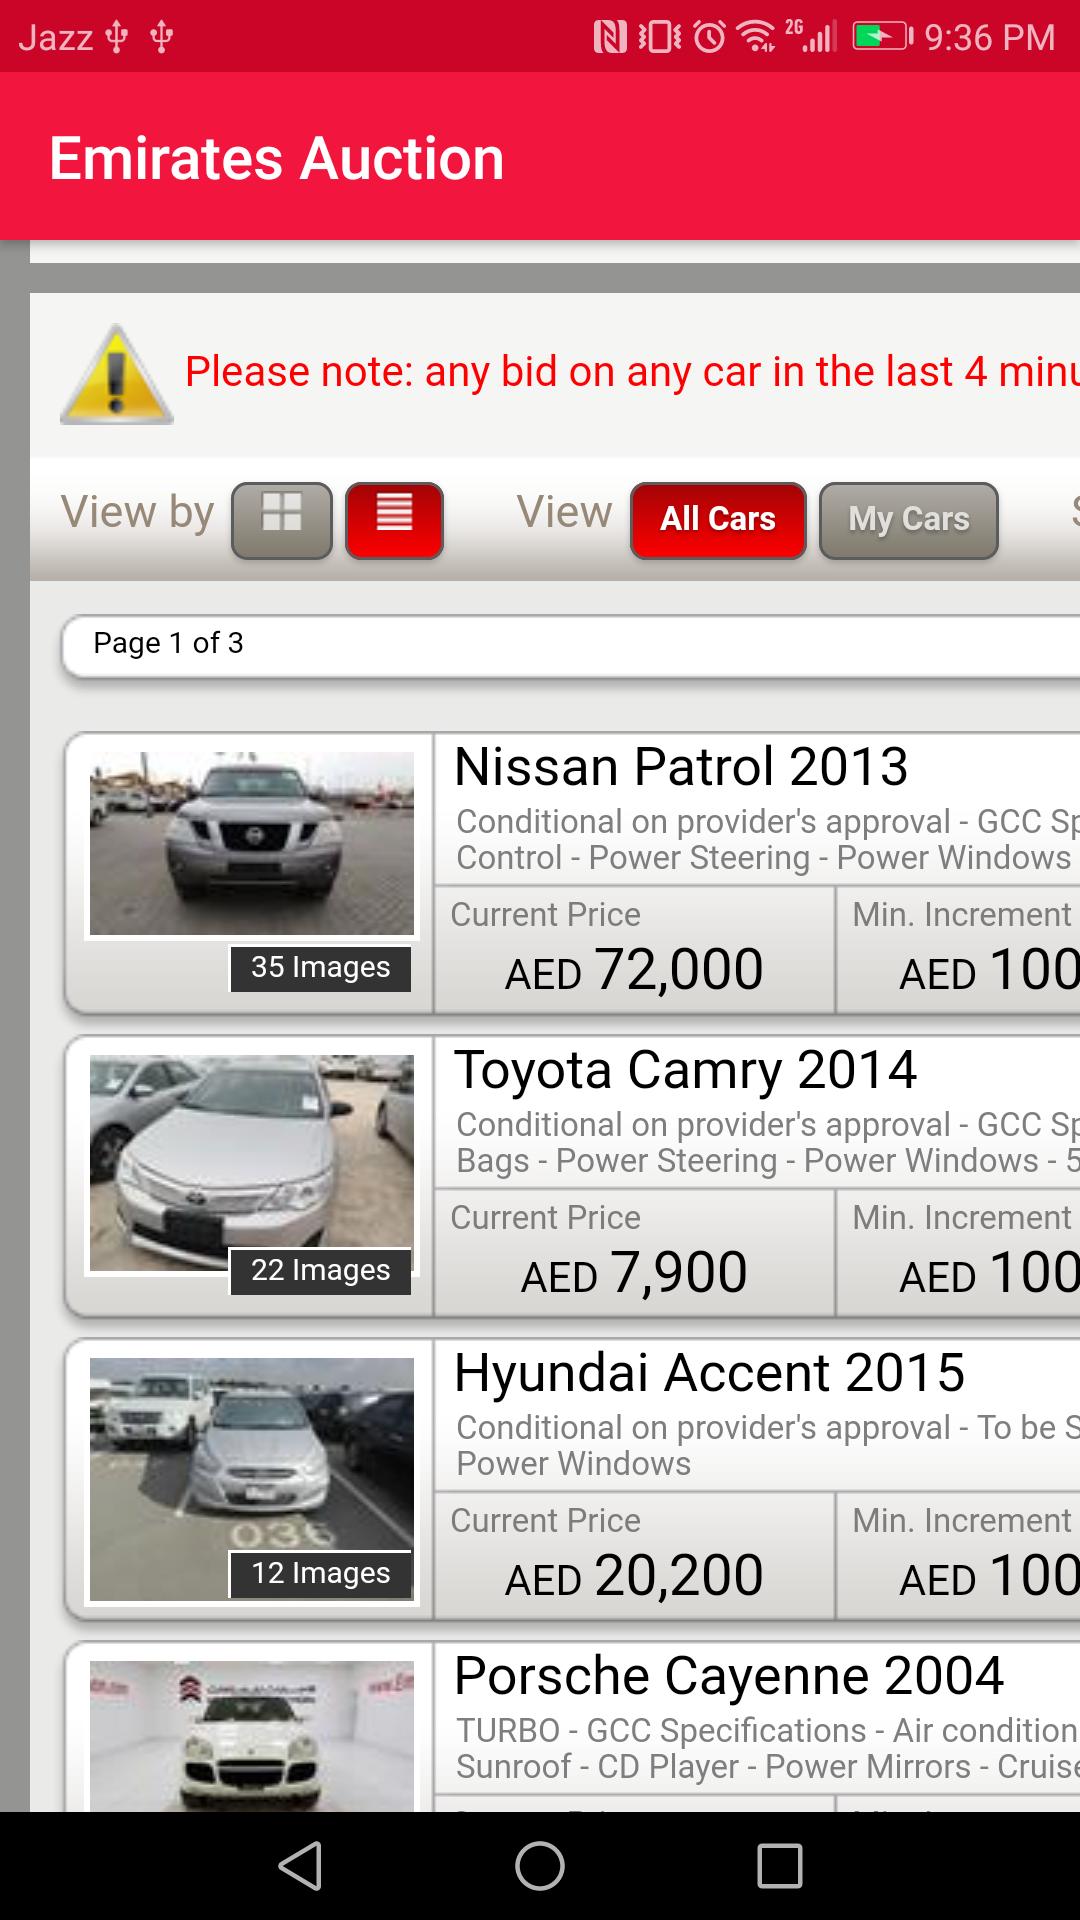
Task: Click Hyundai Accent description text
Action: 767,1446
